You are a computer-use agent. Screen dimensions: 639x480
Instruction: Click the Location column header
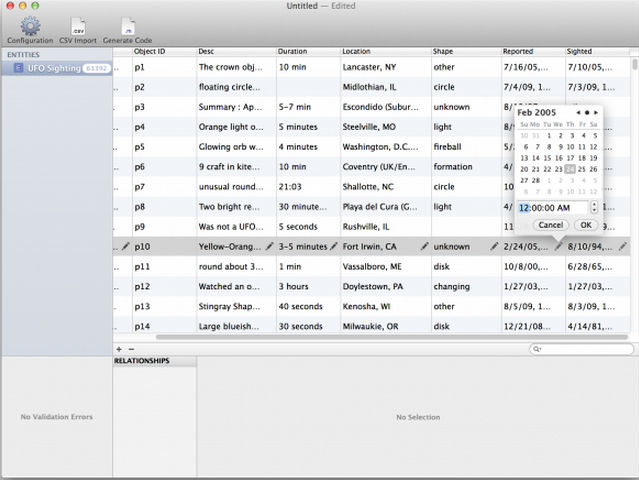click(384, 51)
